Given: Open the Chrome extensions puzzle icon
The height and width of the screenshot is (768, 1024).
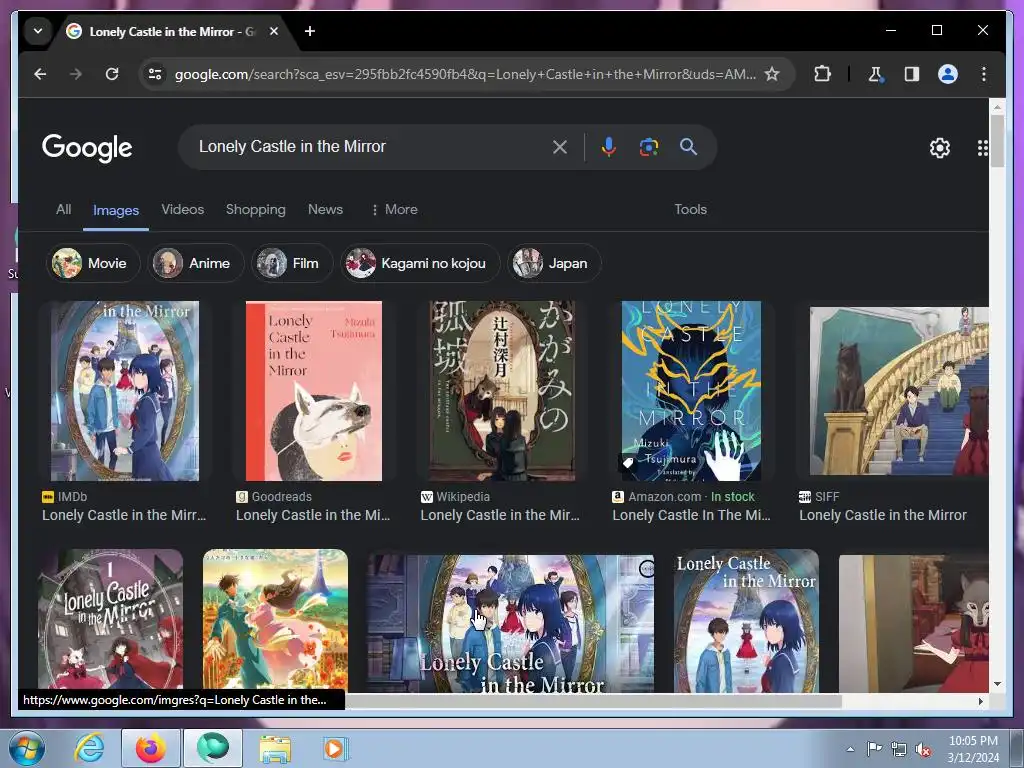Looking at the screenshot, I should [822, 74].
